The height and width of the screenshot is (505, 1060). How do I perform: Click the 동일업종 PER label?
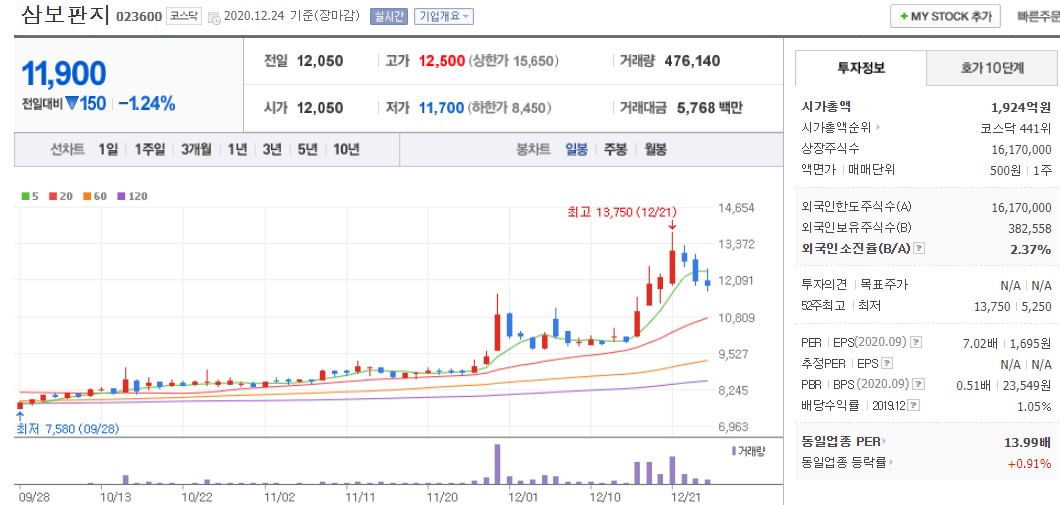coord(841,442)
